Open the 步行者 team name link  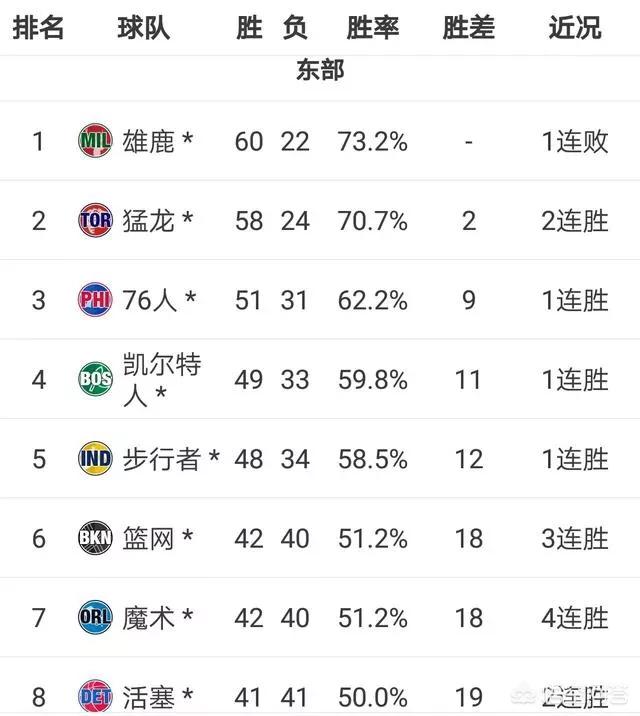pyautogui.click(x=162, y=459)
